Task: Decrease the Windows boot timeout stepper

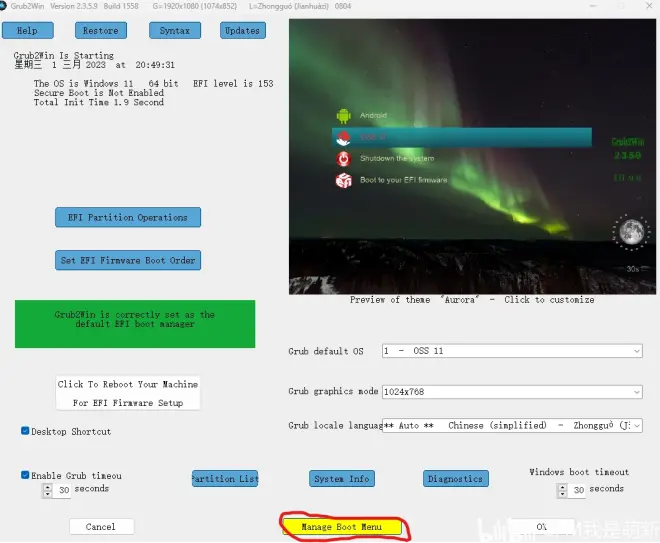Action: tap(562, 493)
